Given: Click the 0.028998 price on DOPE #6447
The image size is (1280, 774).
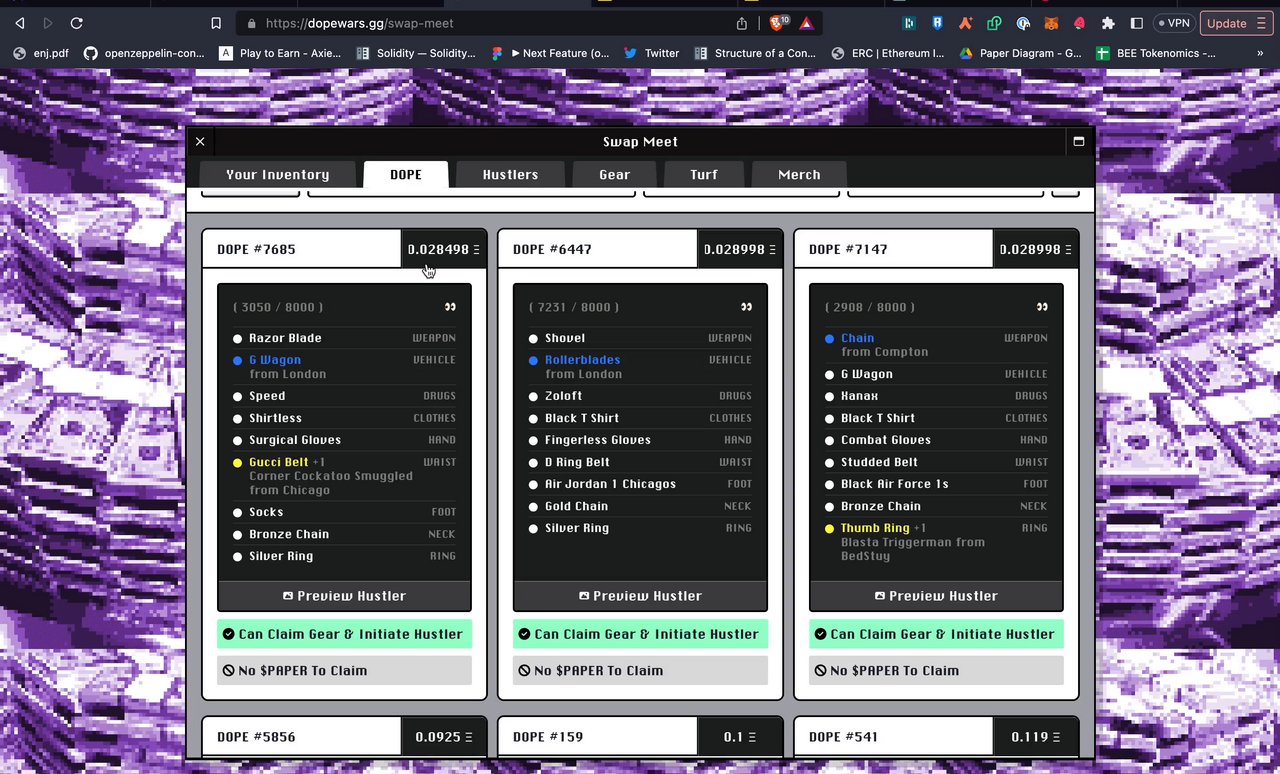Looking at the screenshot, I should (740, 249).
